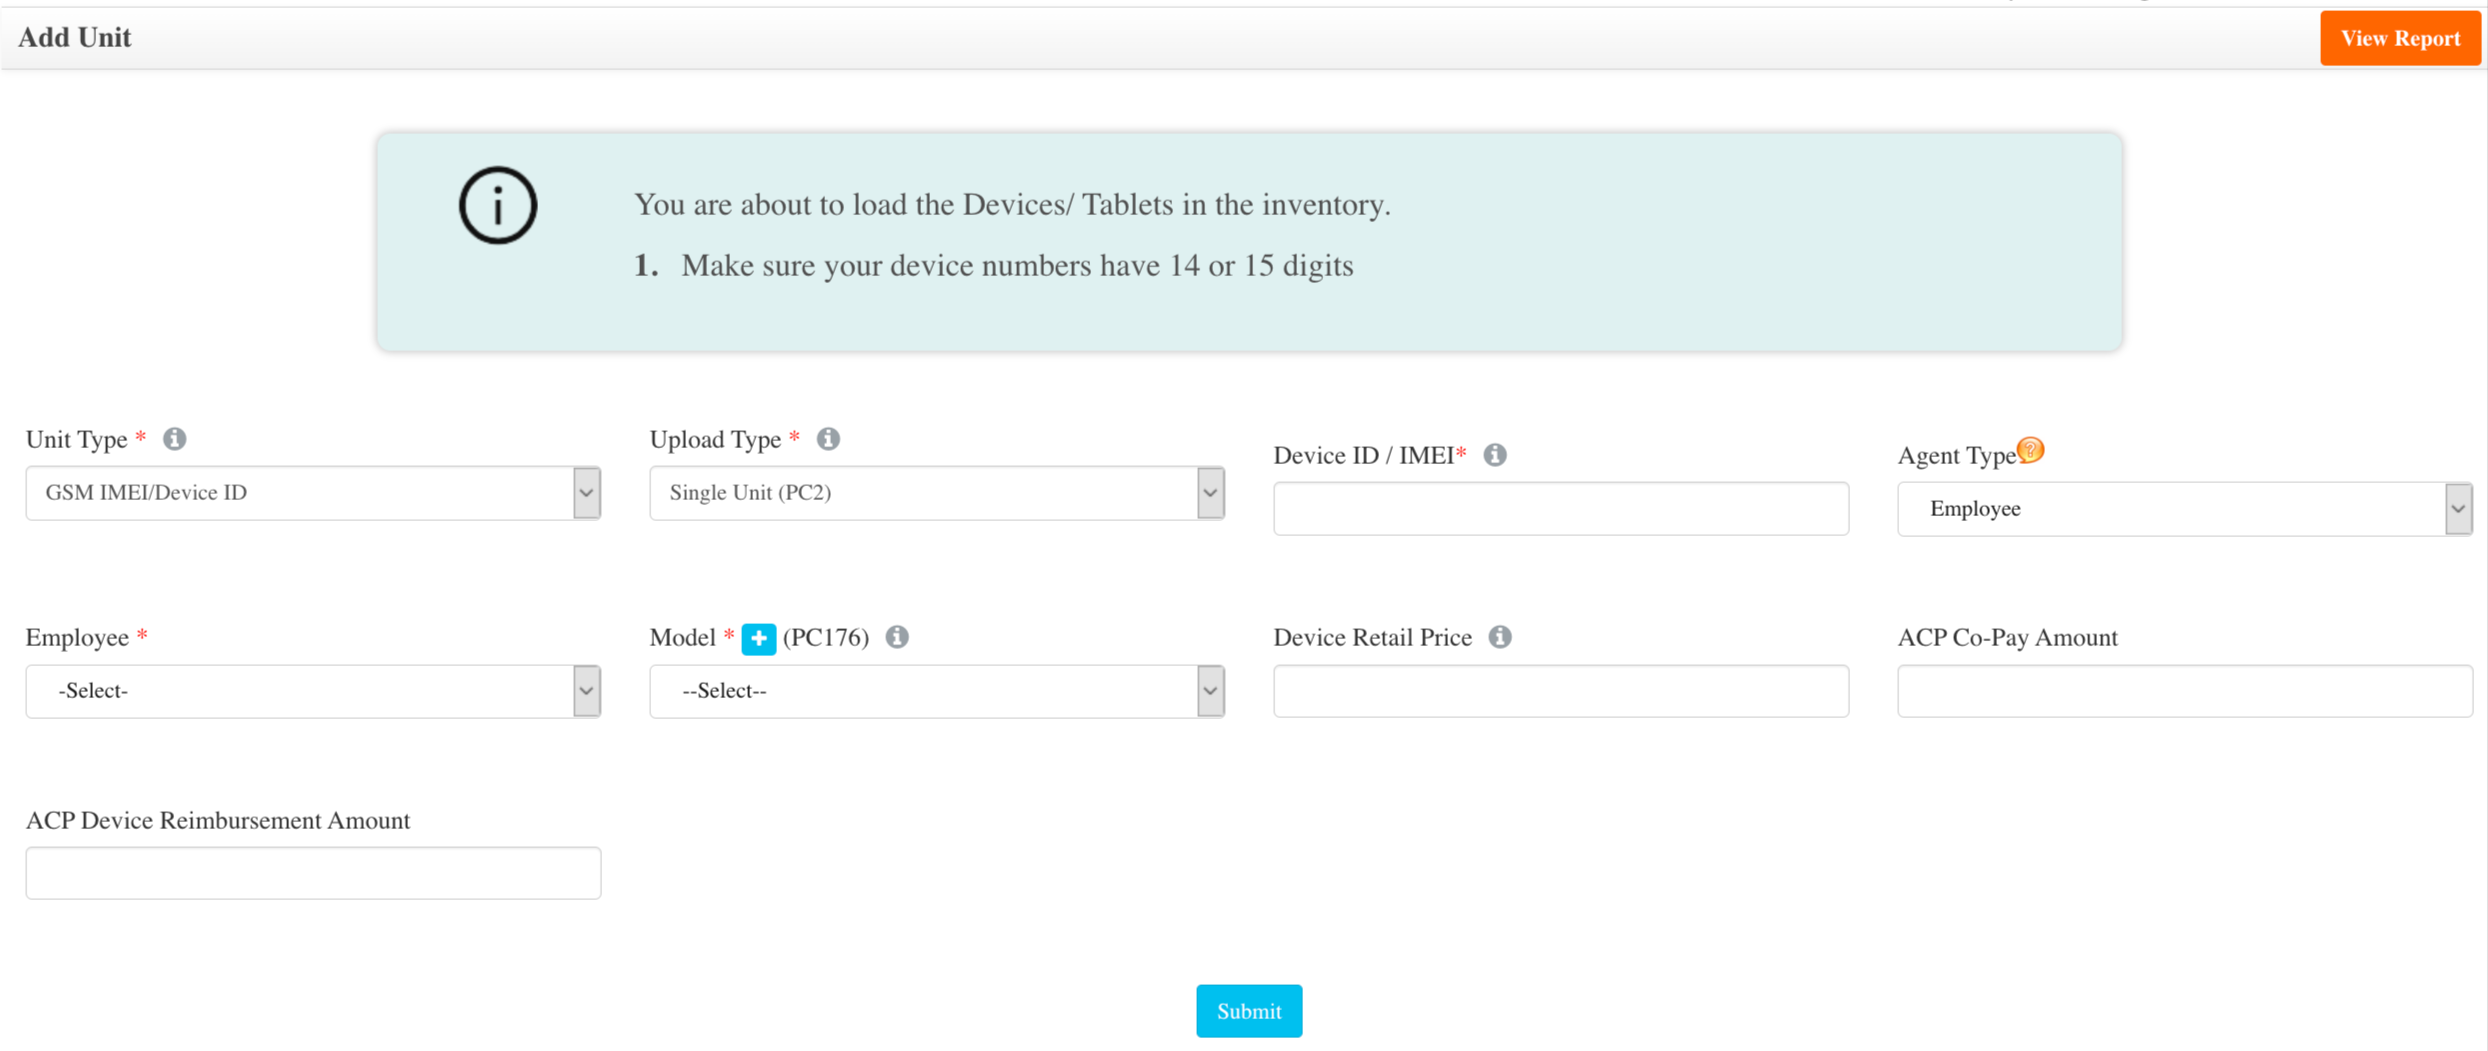This screenshot has height=1051, width=2488.
Task: Click the info icon next to Device ID / IMEI
Action: coord(1495,455)
